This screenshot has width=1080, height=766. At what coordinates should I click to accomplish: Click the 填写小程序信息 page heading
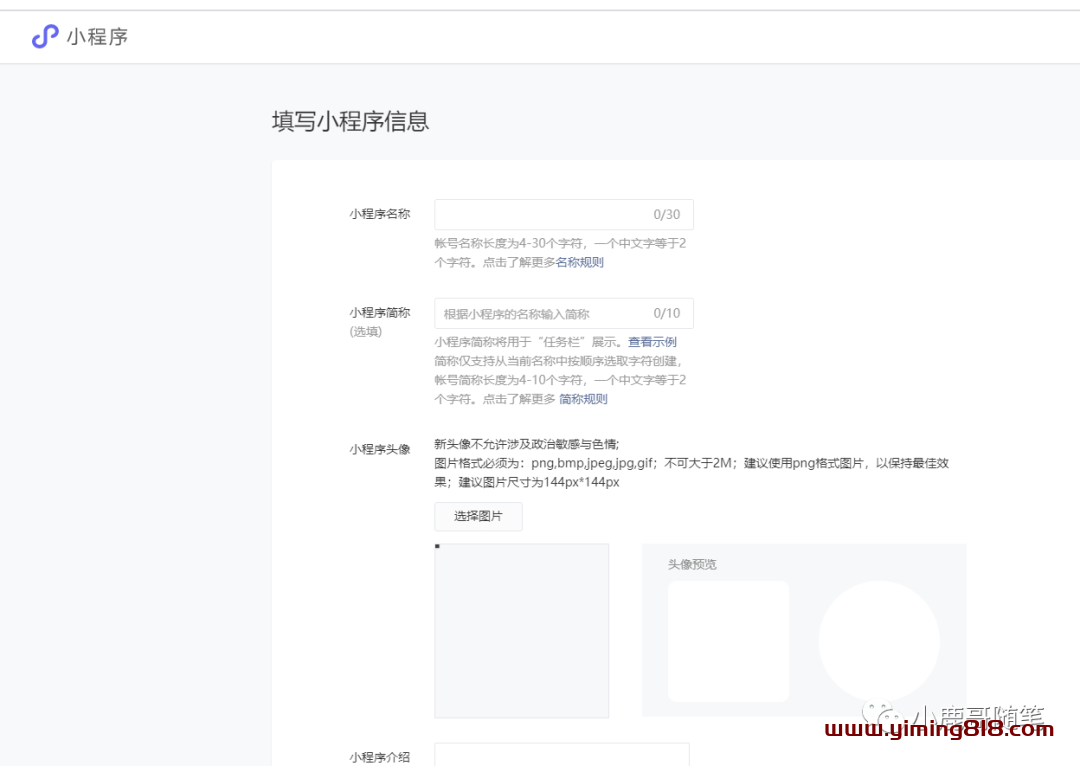(x=350, y=122)
